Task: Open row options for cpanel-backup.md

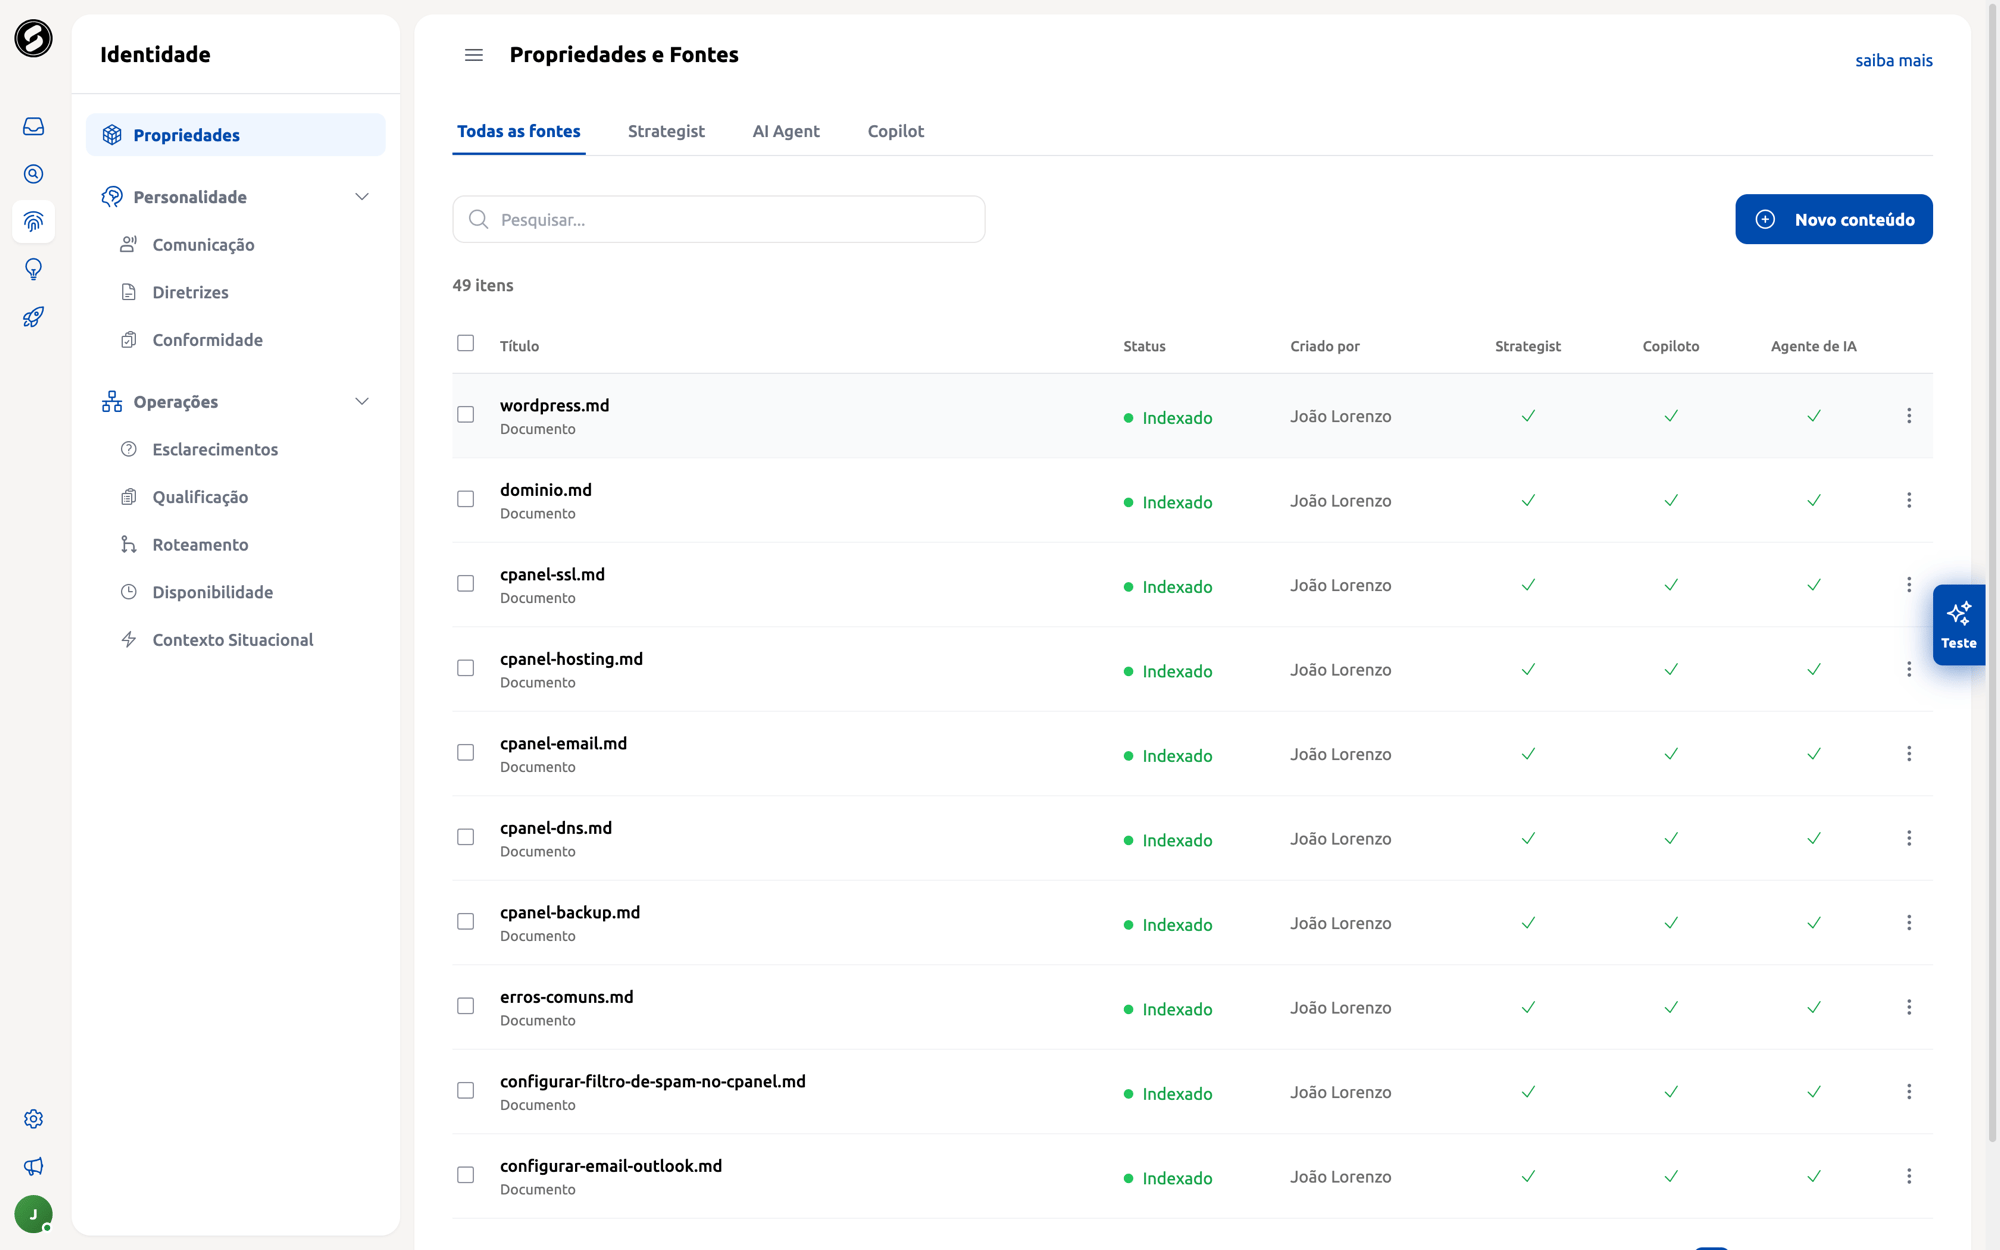Action: pyautogui.click(x=1908, y=923)
